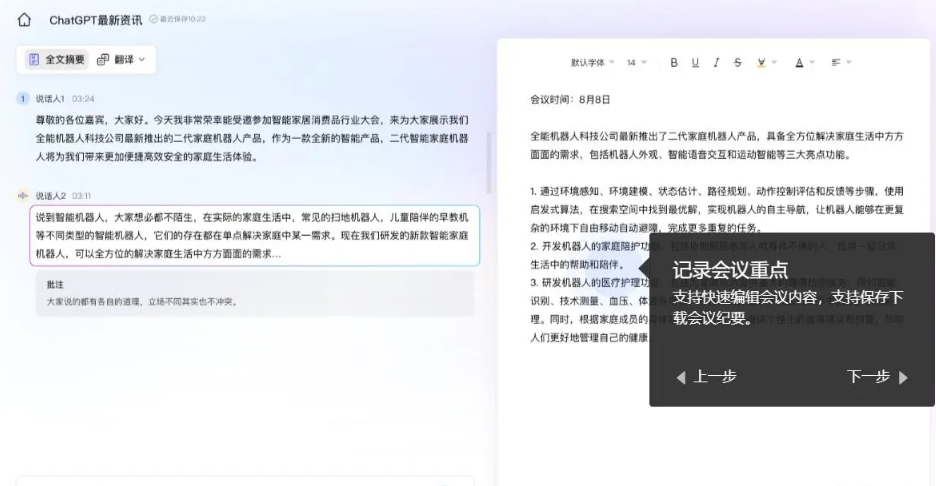Click the notes summary paragraph starting 全能机器人科技公司
Viewport: 936px width, 486px height.
[x=717, y=145]
